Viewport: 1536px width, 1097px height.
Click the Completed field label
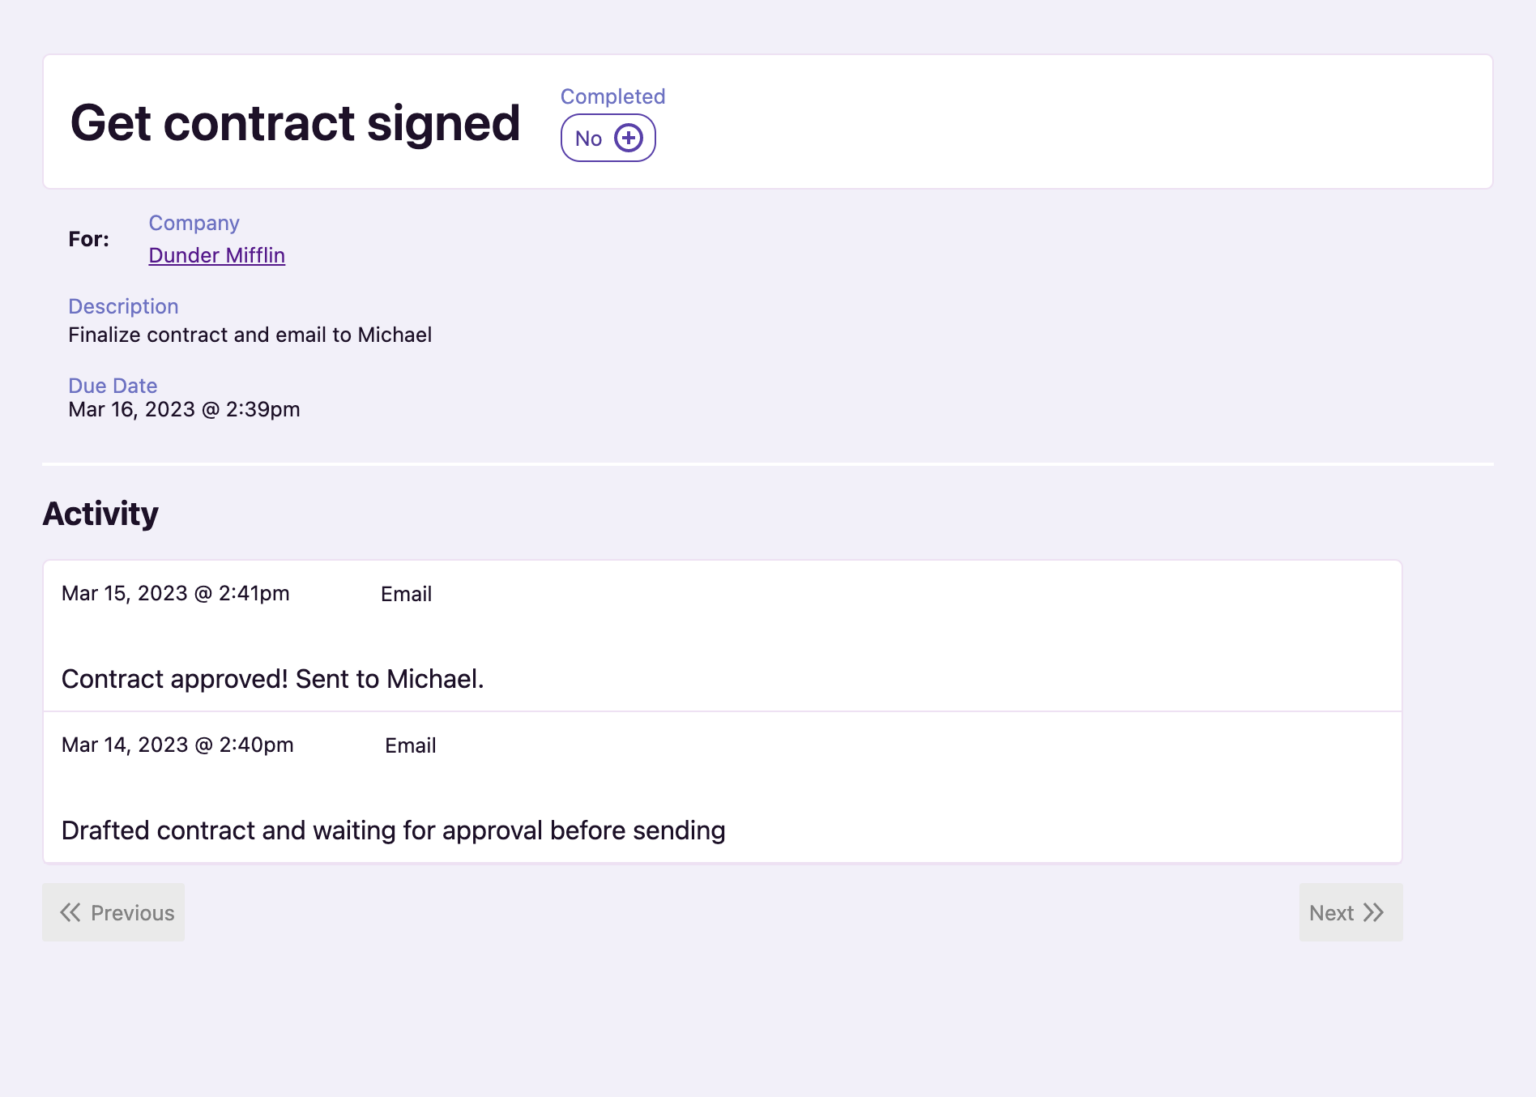[x=612, y=96]
